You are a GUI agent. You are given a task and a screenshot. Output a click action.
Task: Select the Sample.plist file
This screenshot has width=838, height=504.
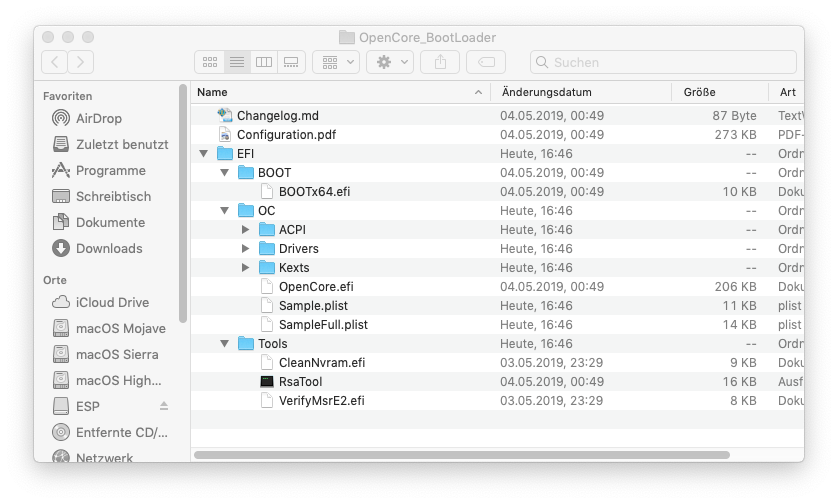coord(498,306)
